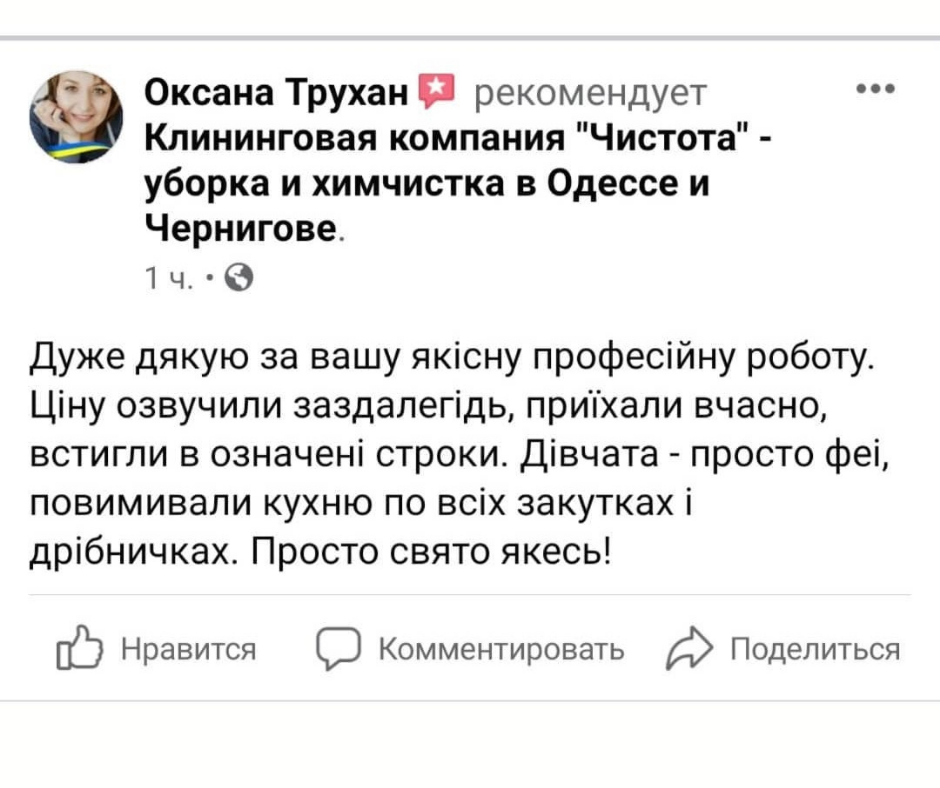Viewport: 940px width, 788px height.
Task: Open the Оксана Трухан profile name link
Action: coord(278,93)
